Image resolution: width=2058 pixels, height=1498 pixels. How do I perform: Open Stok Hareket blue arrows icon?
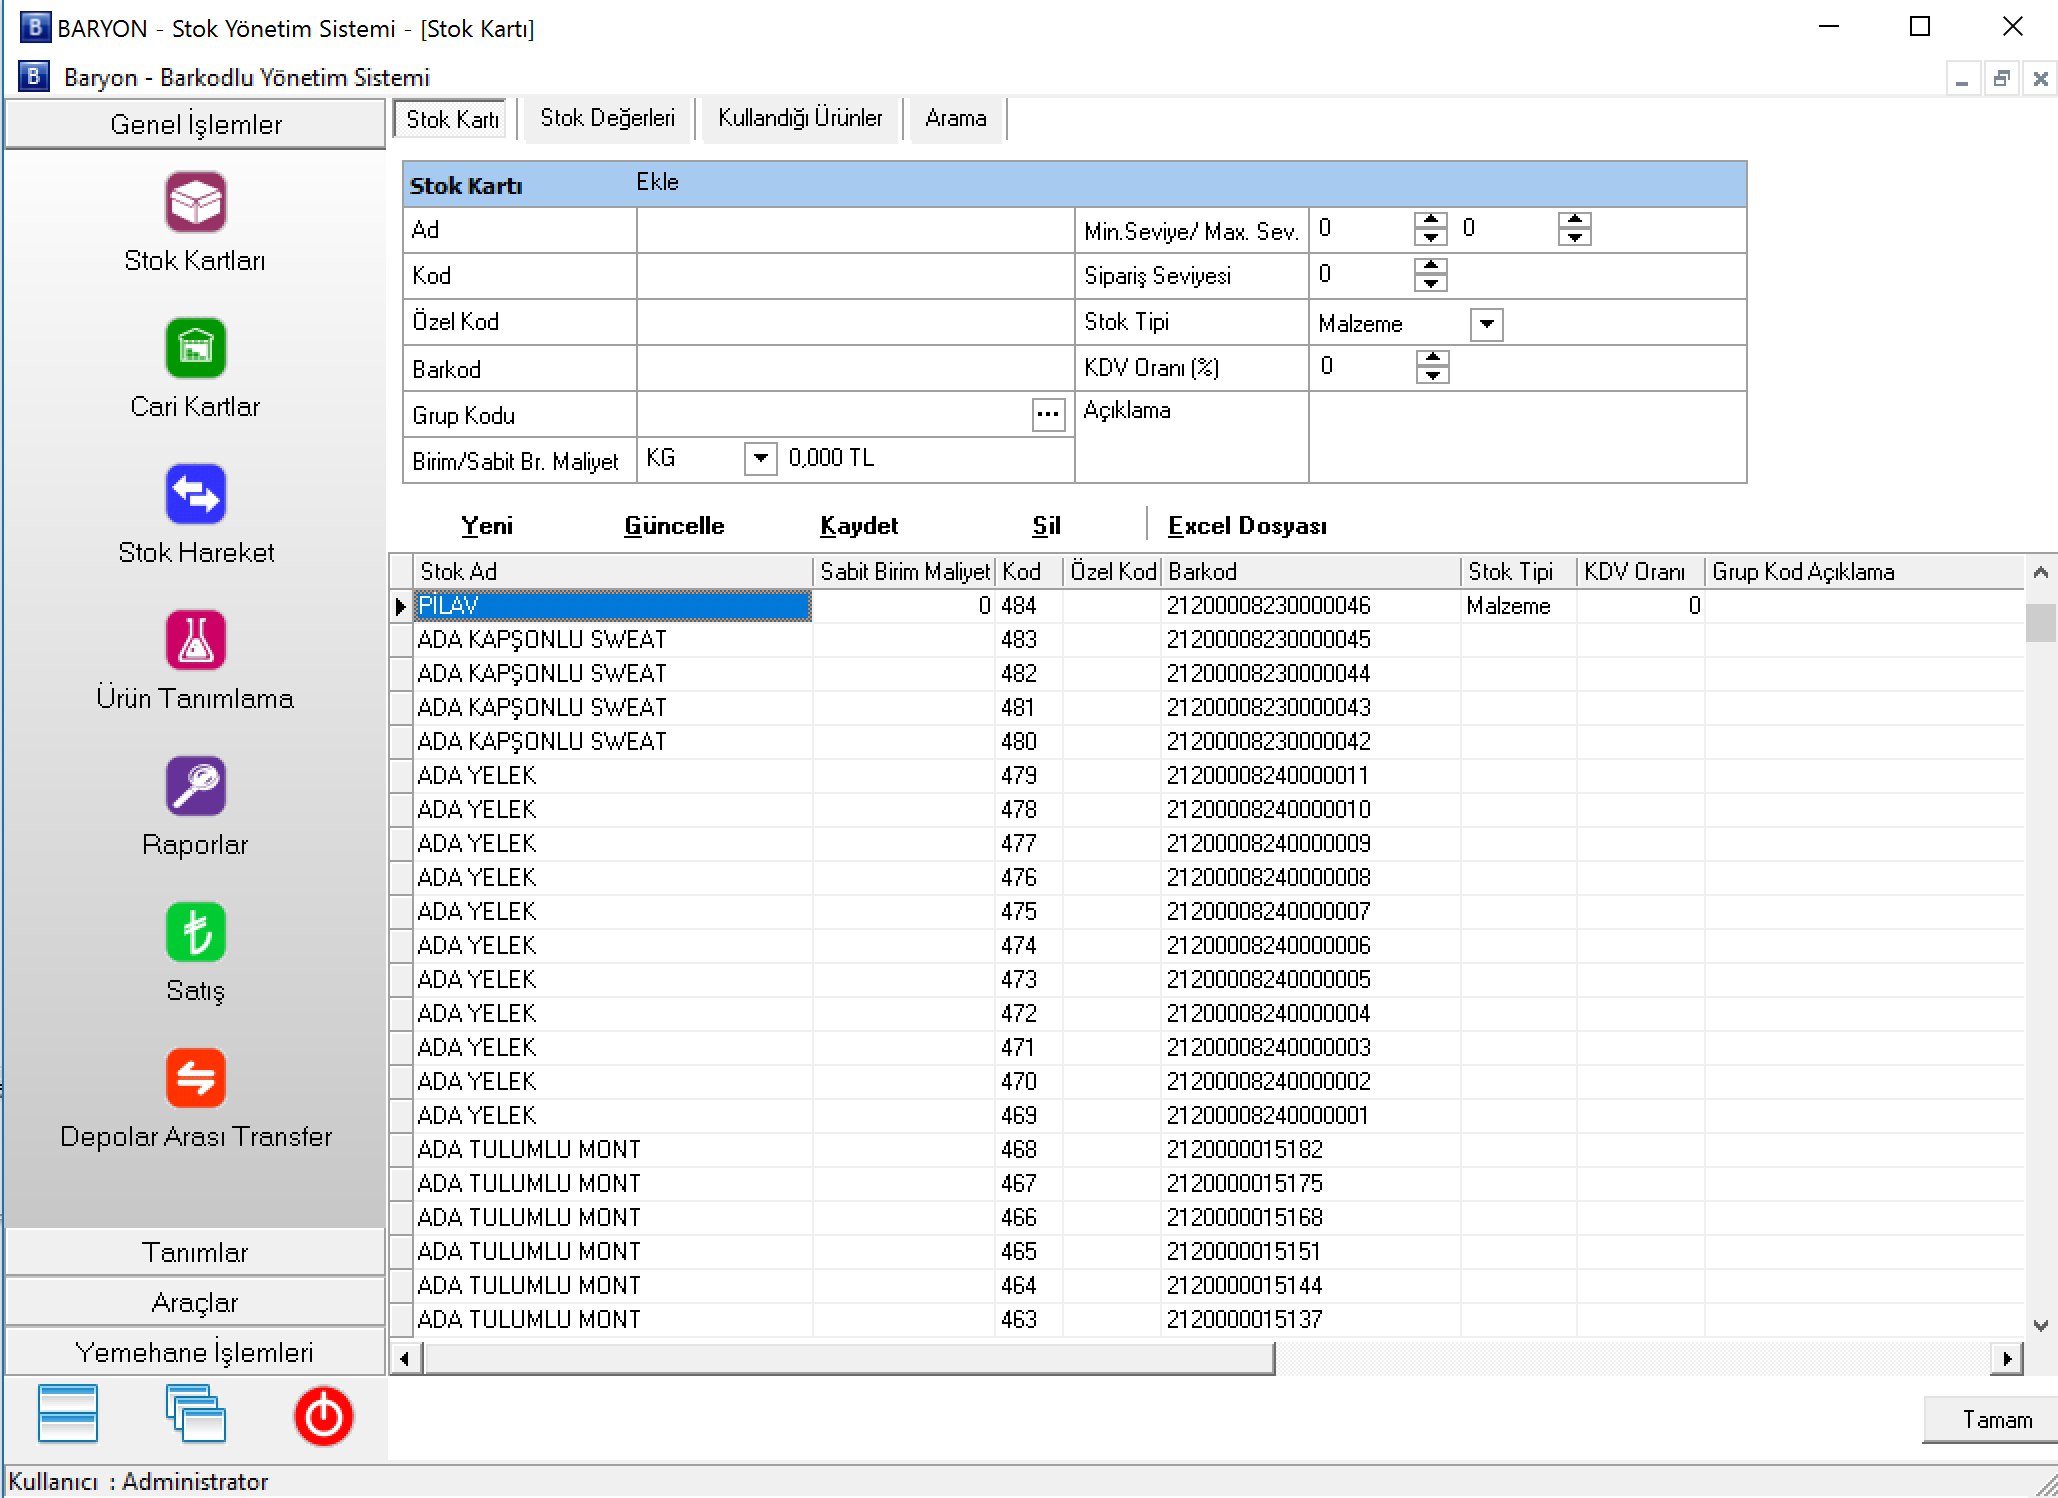click(196, 494)
